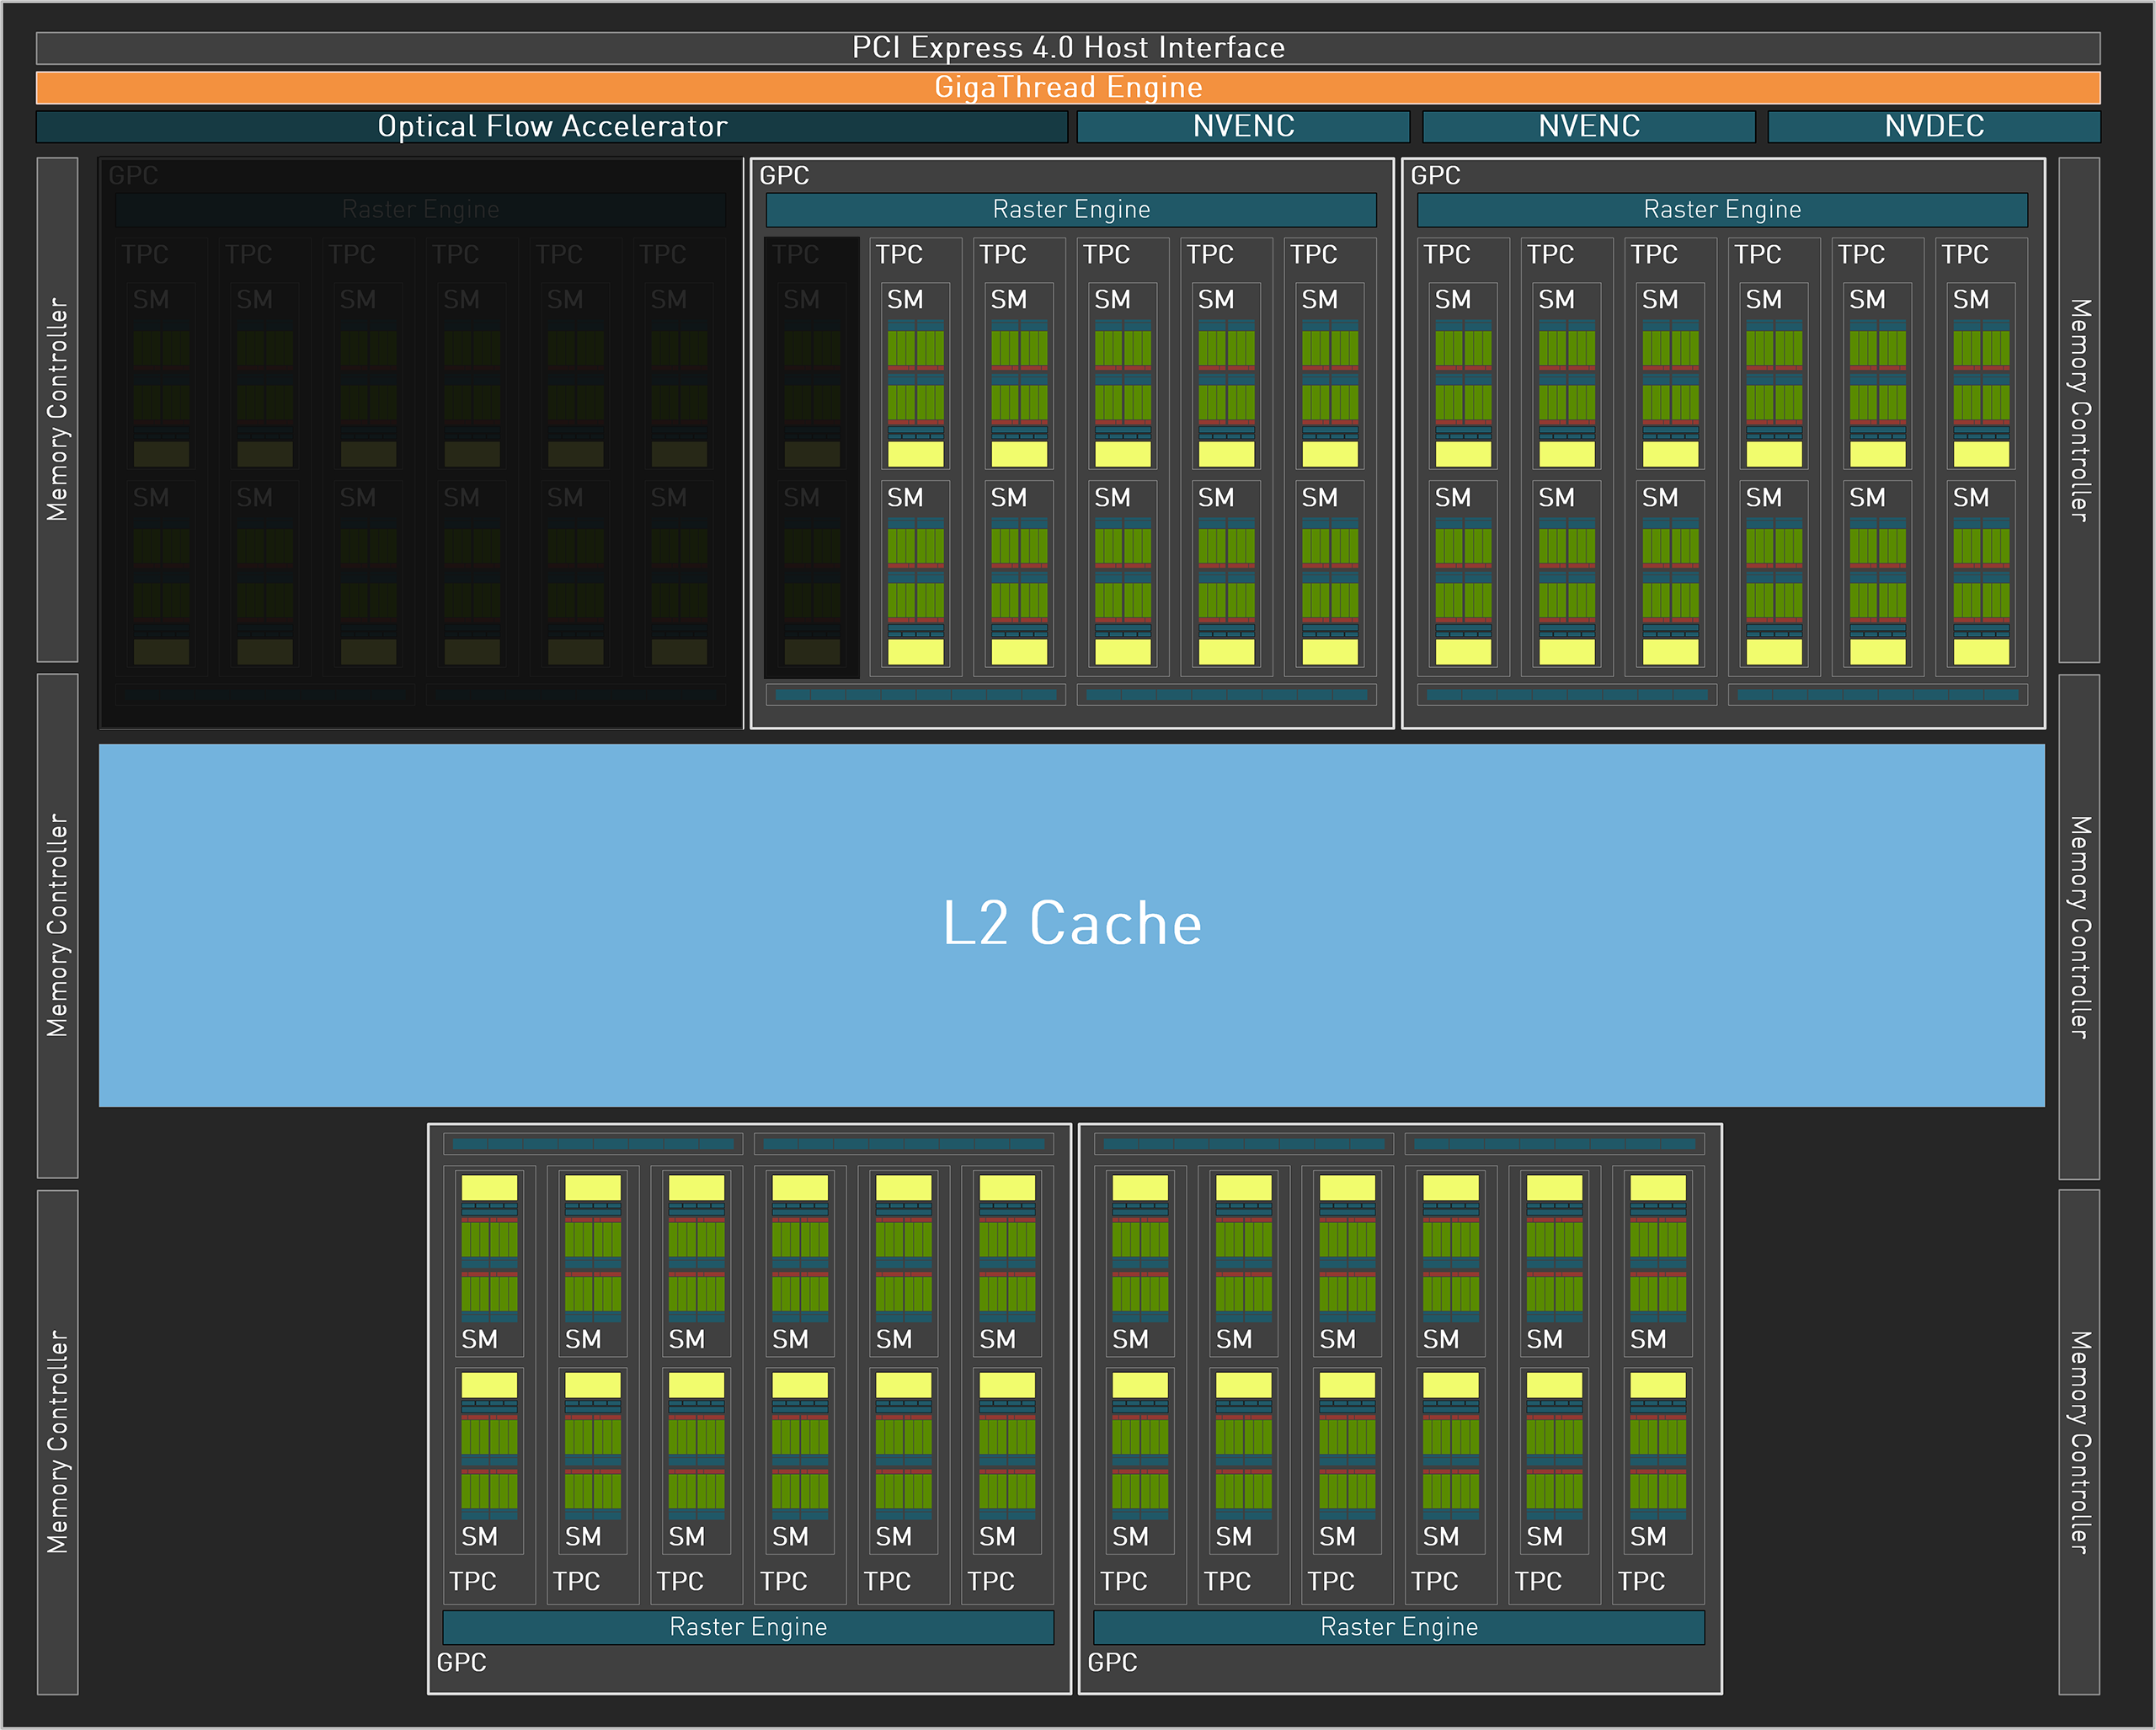This screenshot has width=2156, height=1730.
Task: Click the Optical Flow Accelerator block
Action: (552, 127)
